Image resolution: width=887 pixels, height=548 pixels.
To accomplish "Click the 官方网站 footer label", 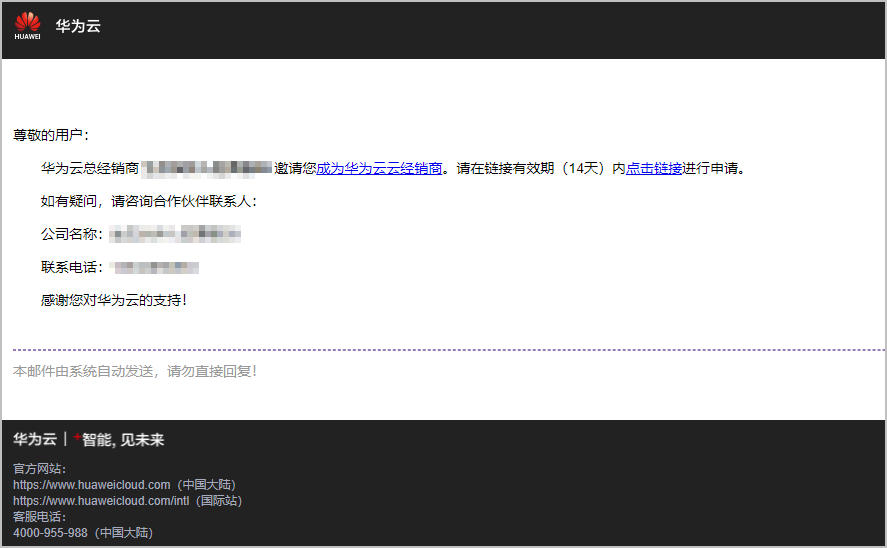I will click(x=40, y=469).
